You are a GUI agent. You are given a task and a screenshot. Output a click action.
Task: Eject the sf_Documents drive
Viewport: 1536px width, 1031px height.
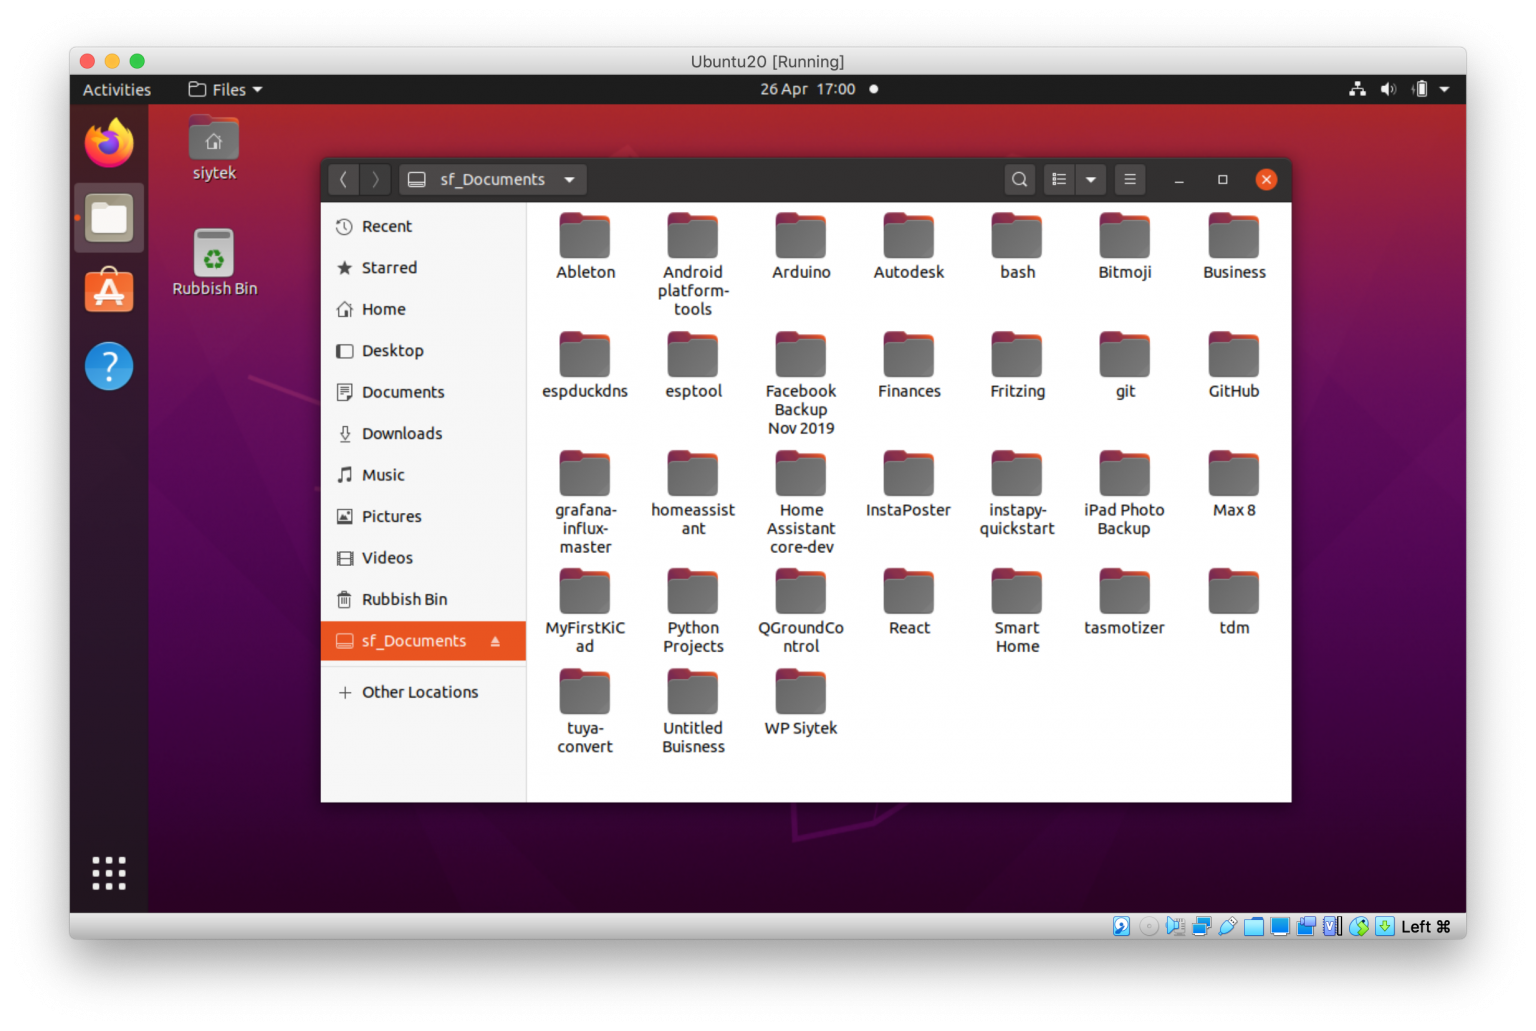(x=495, y=641)
